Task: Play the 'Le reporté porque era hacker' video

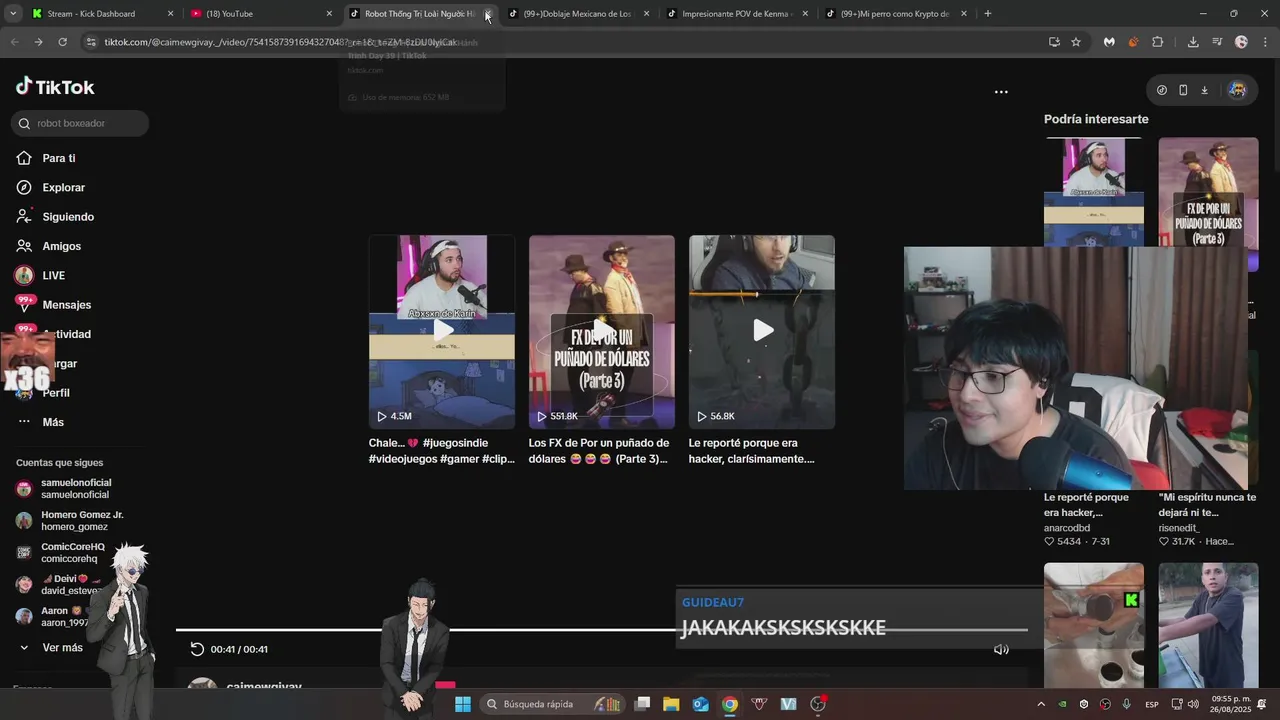Action: (x=762, y=332)
